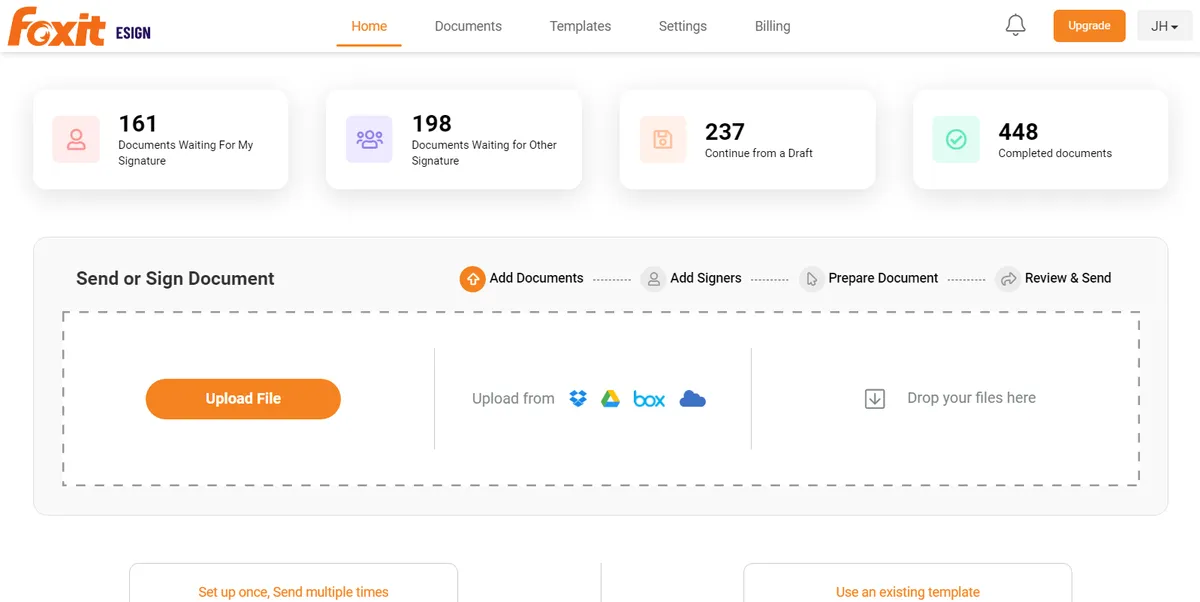This screenshot has height=602, width=1200.
Task: Click Set up once, Send multiple times
Action: coord(293,592)
